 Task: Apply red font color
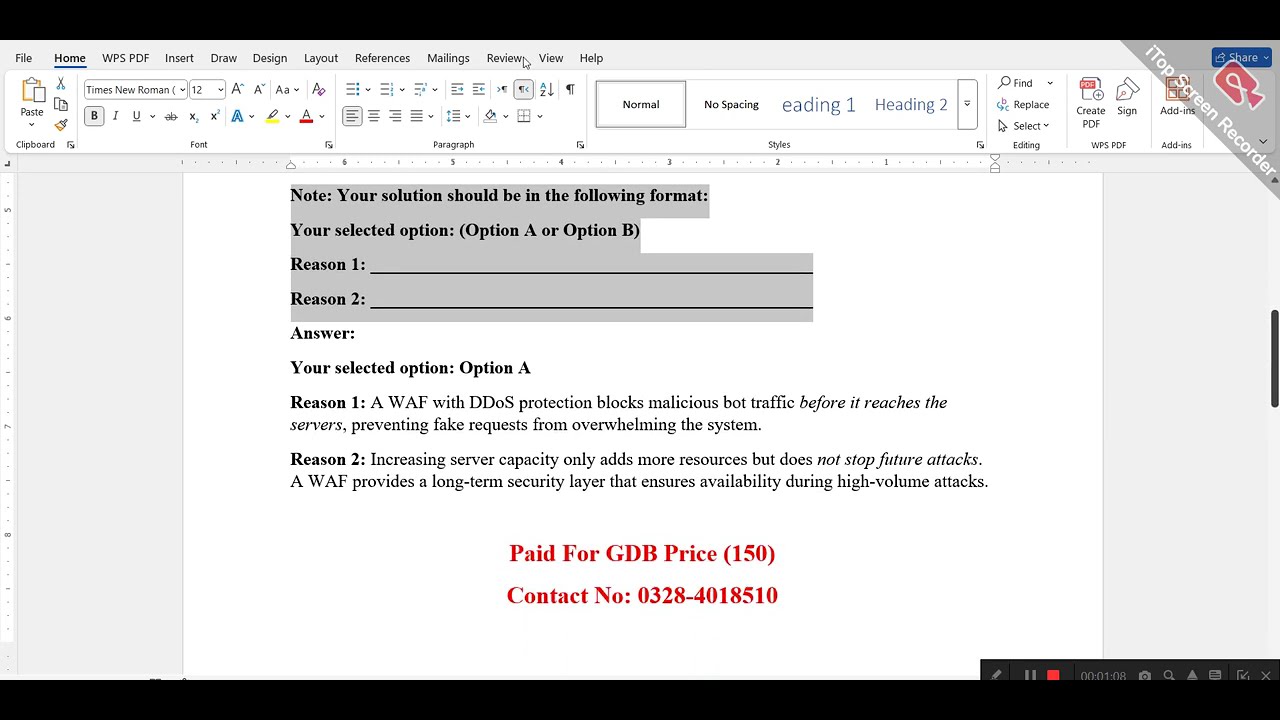(307, 116)
